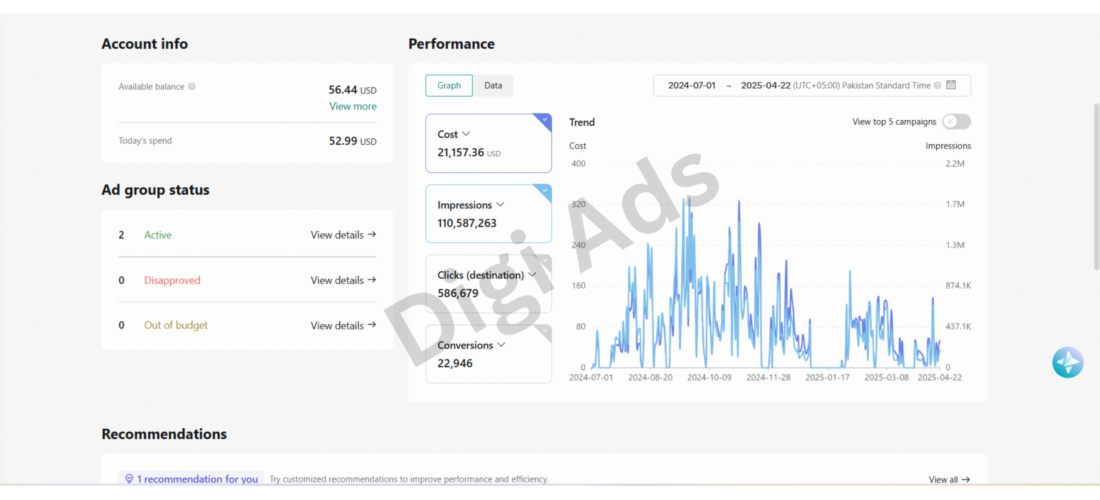Open the floating assistant star icon
This screenshot has height=500, width=1100.
coord(1067,363)
